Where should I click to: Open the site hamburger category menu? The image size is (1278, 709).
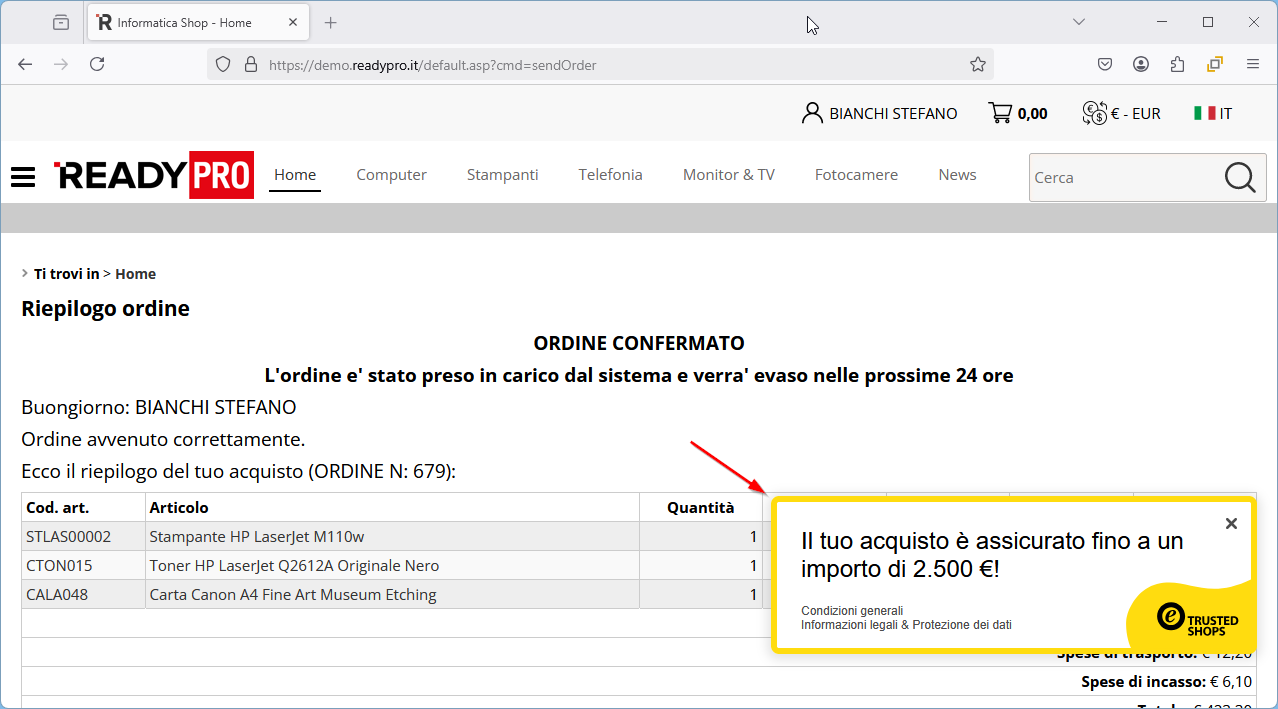click(23, 177)
